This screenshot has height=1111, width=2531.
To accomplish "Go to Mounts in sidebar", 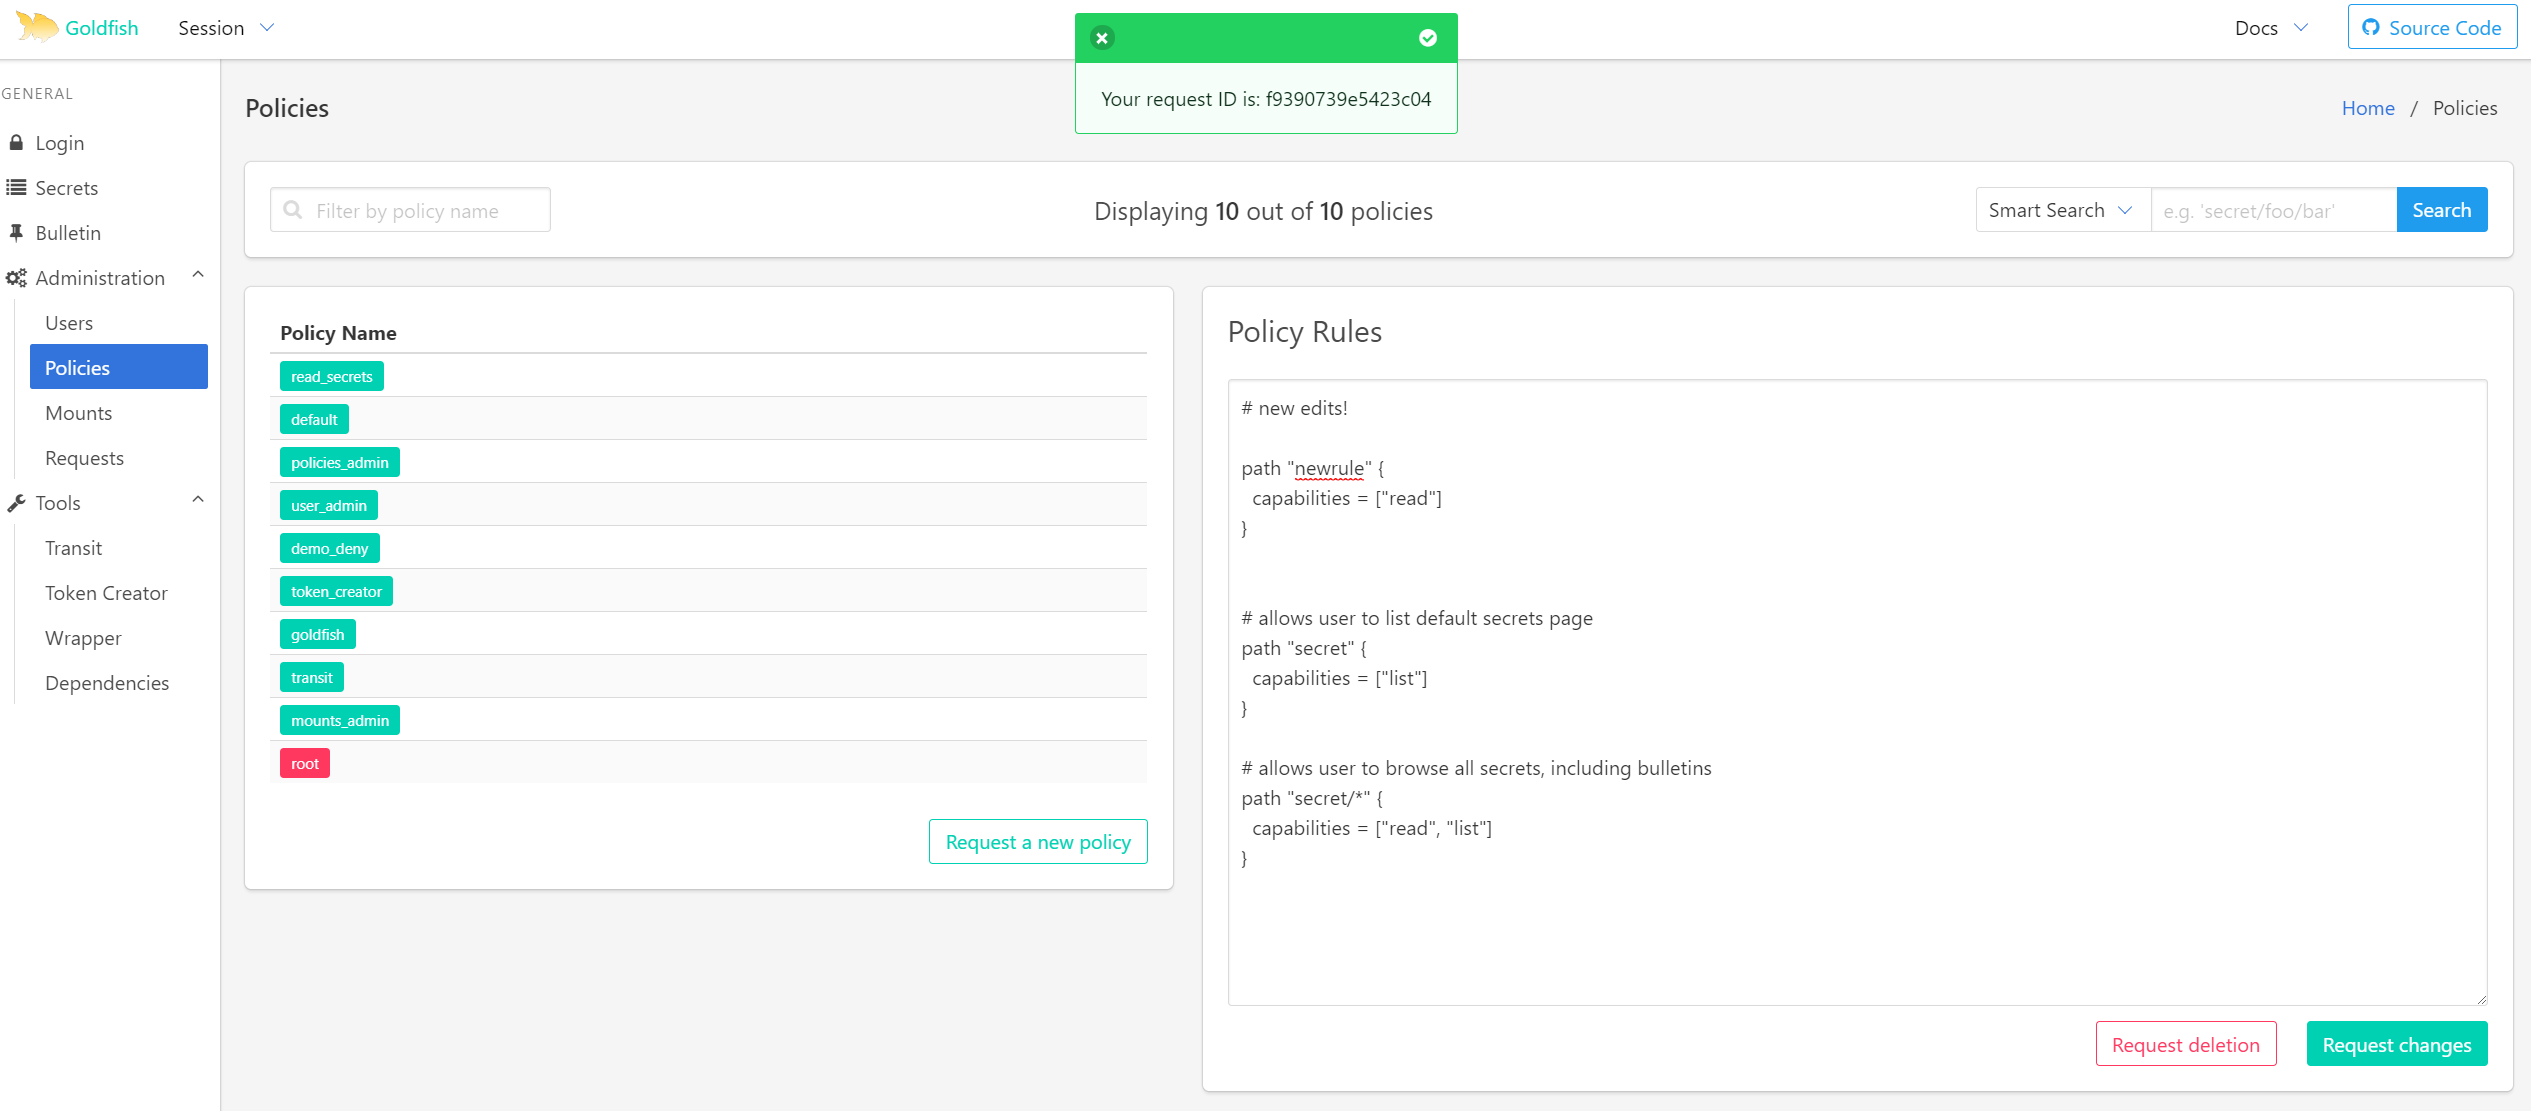I will point(78,413).
